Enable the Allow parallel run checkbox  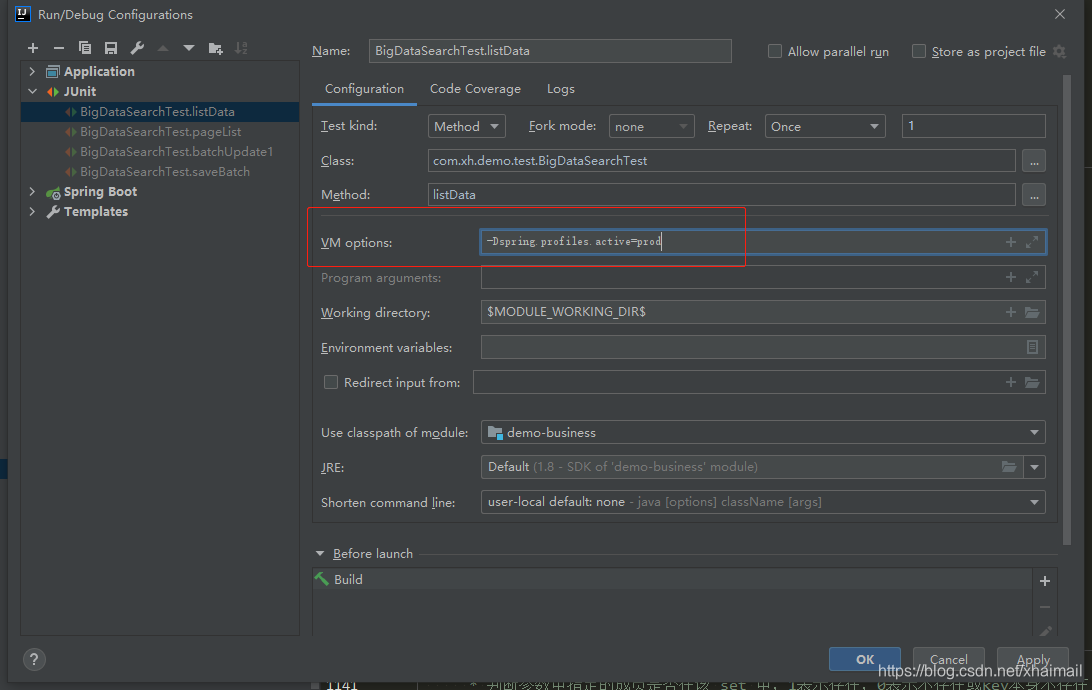(774, 52)
